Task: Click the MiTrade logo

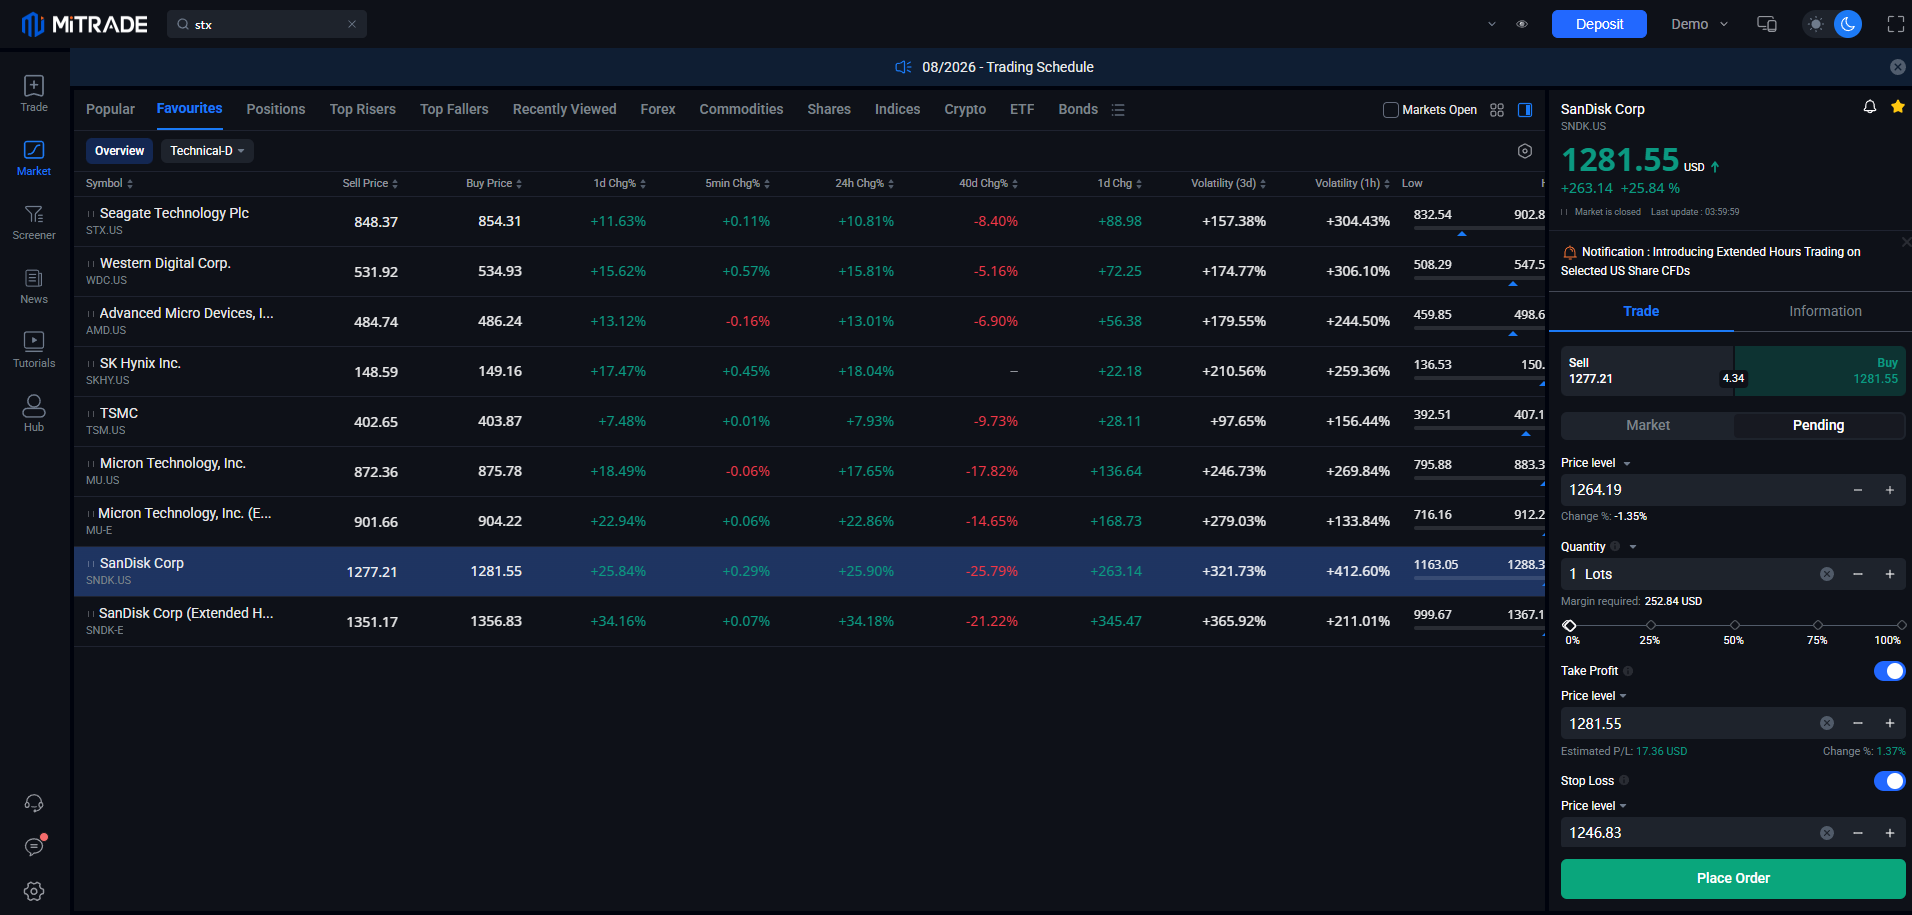Action: tap(85, 24)
